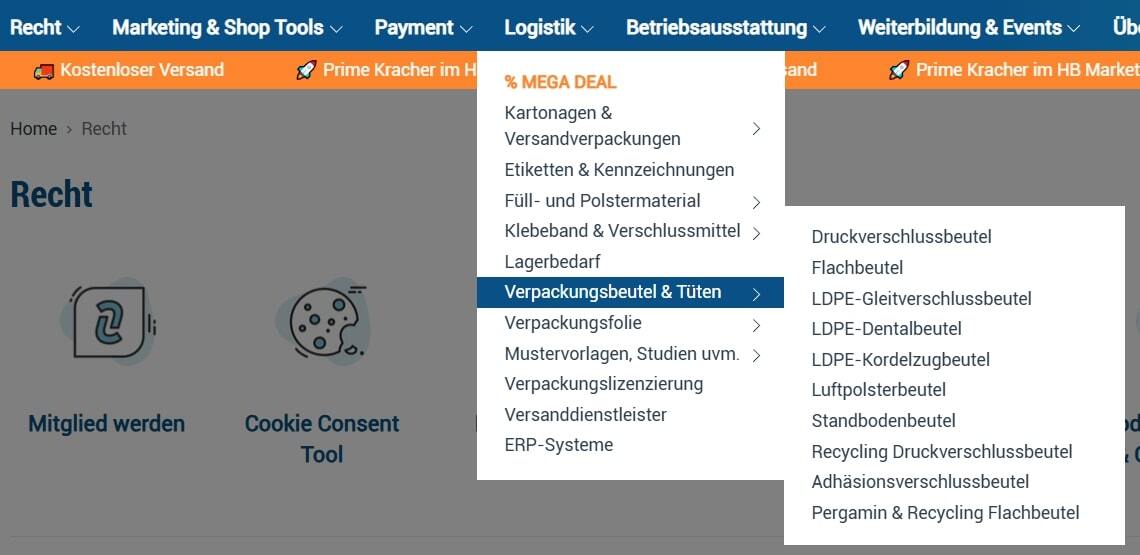Image resolution: width=1140 pixels, height=555 pixels.
Task: Open the Logistik dropdown menu
Action: 548,28
